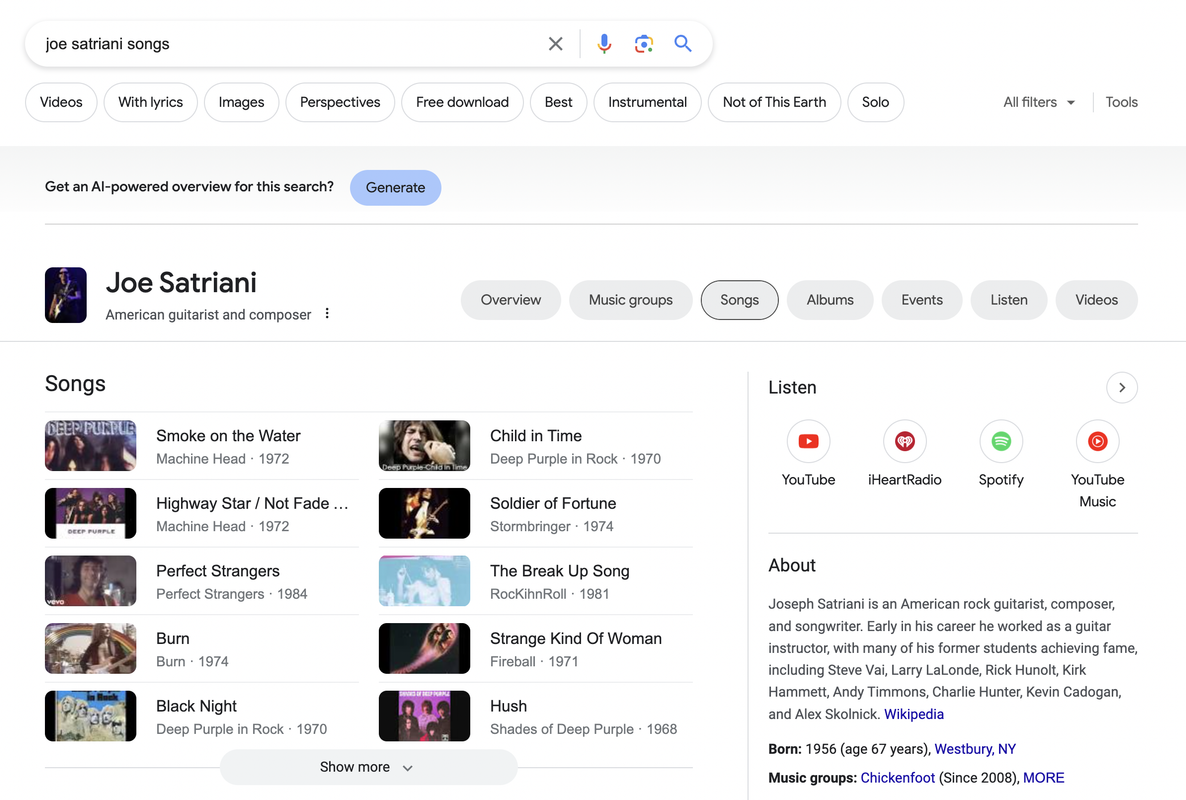The width and height of the screenshot is (1186, 800).
Task: Show MORE music groups
Action: coord(1044,777)
